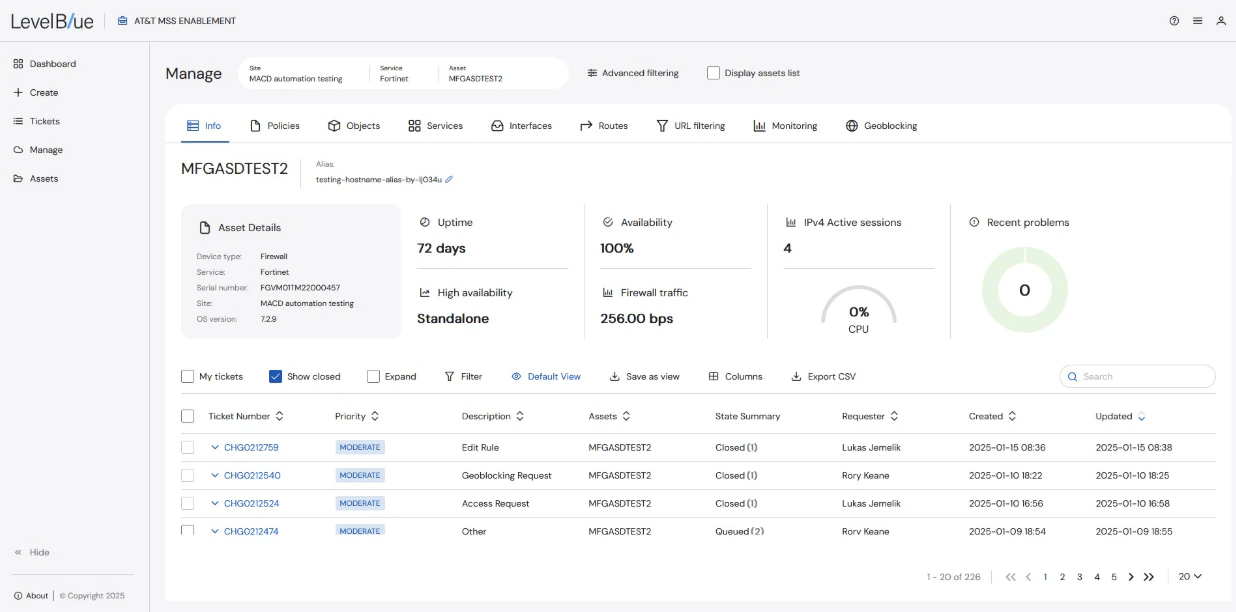
Task: Sort by the Priority column arrows
Action: pos(375,416)
